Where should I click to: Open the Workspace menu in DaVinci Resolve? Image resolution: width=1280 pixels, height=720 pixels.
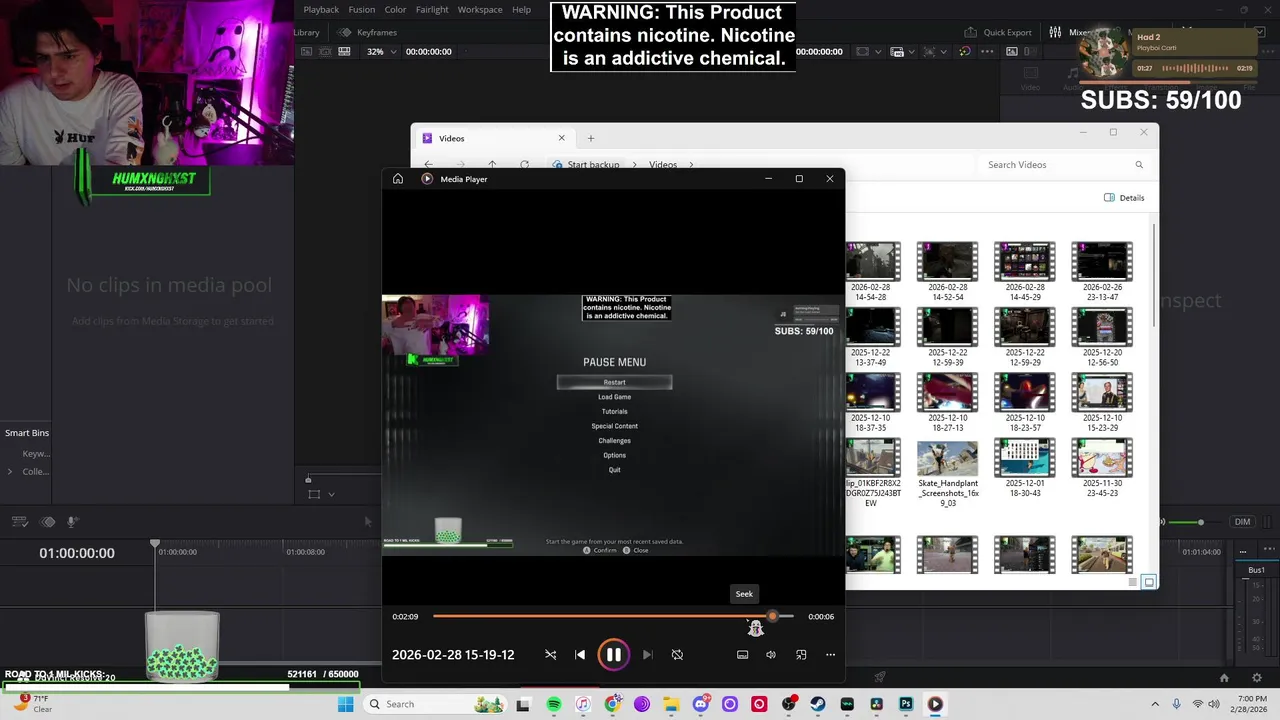click(x=480, y=10)
